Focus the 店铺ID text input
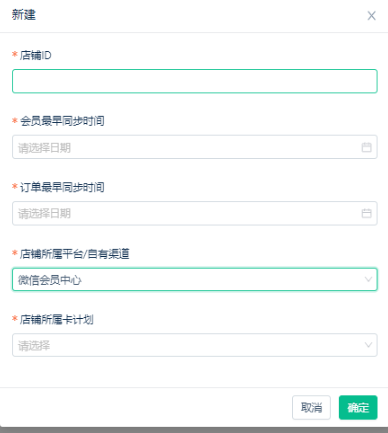Screen dimensions: 388x433 195,81
